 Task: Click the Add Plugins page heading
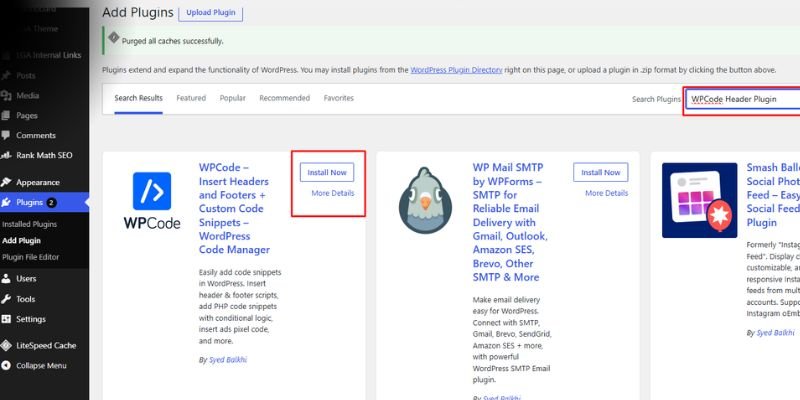(x=138, y=12)
